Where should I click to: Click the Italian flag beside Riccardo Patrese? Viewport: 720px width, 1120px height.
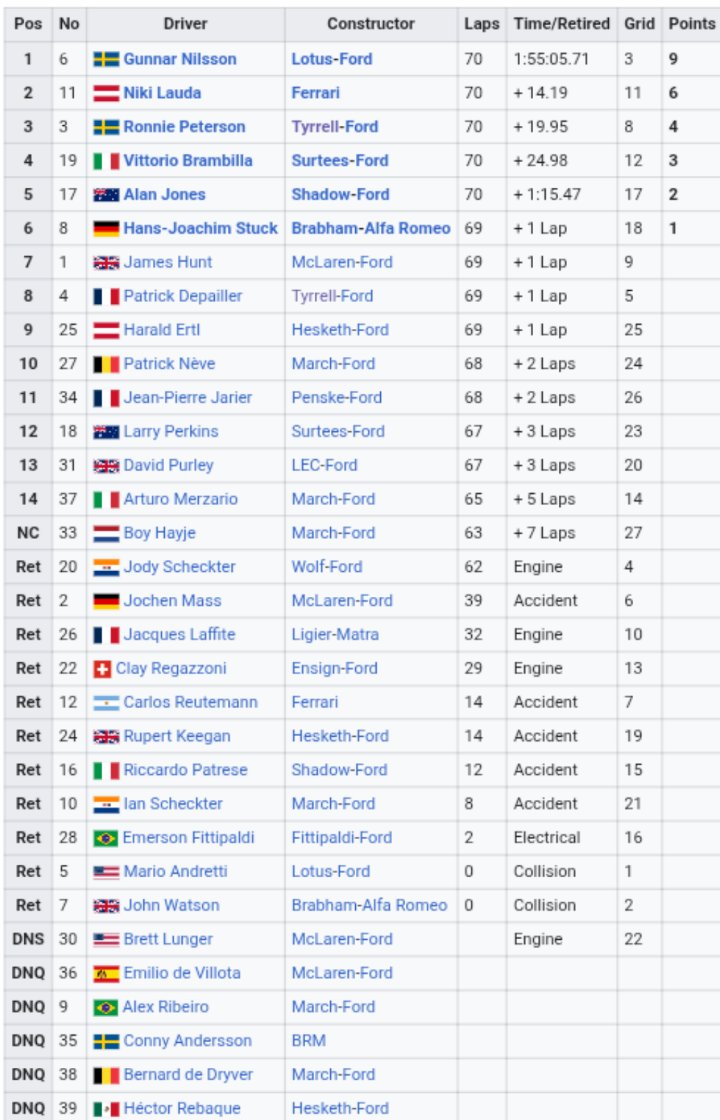point(106,770)
